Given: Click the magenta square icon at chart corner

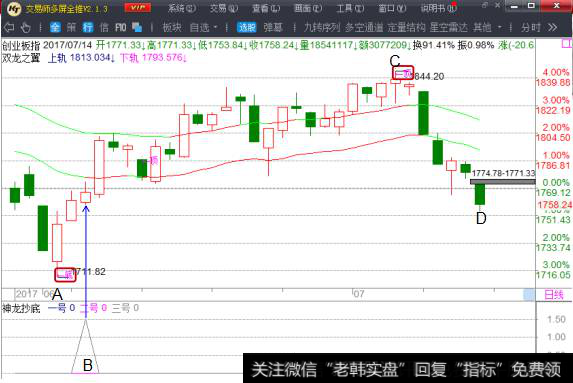Looking at the screenshot, I should (x=566, y=44).
